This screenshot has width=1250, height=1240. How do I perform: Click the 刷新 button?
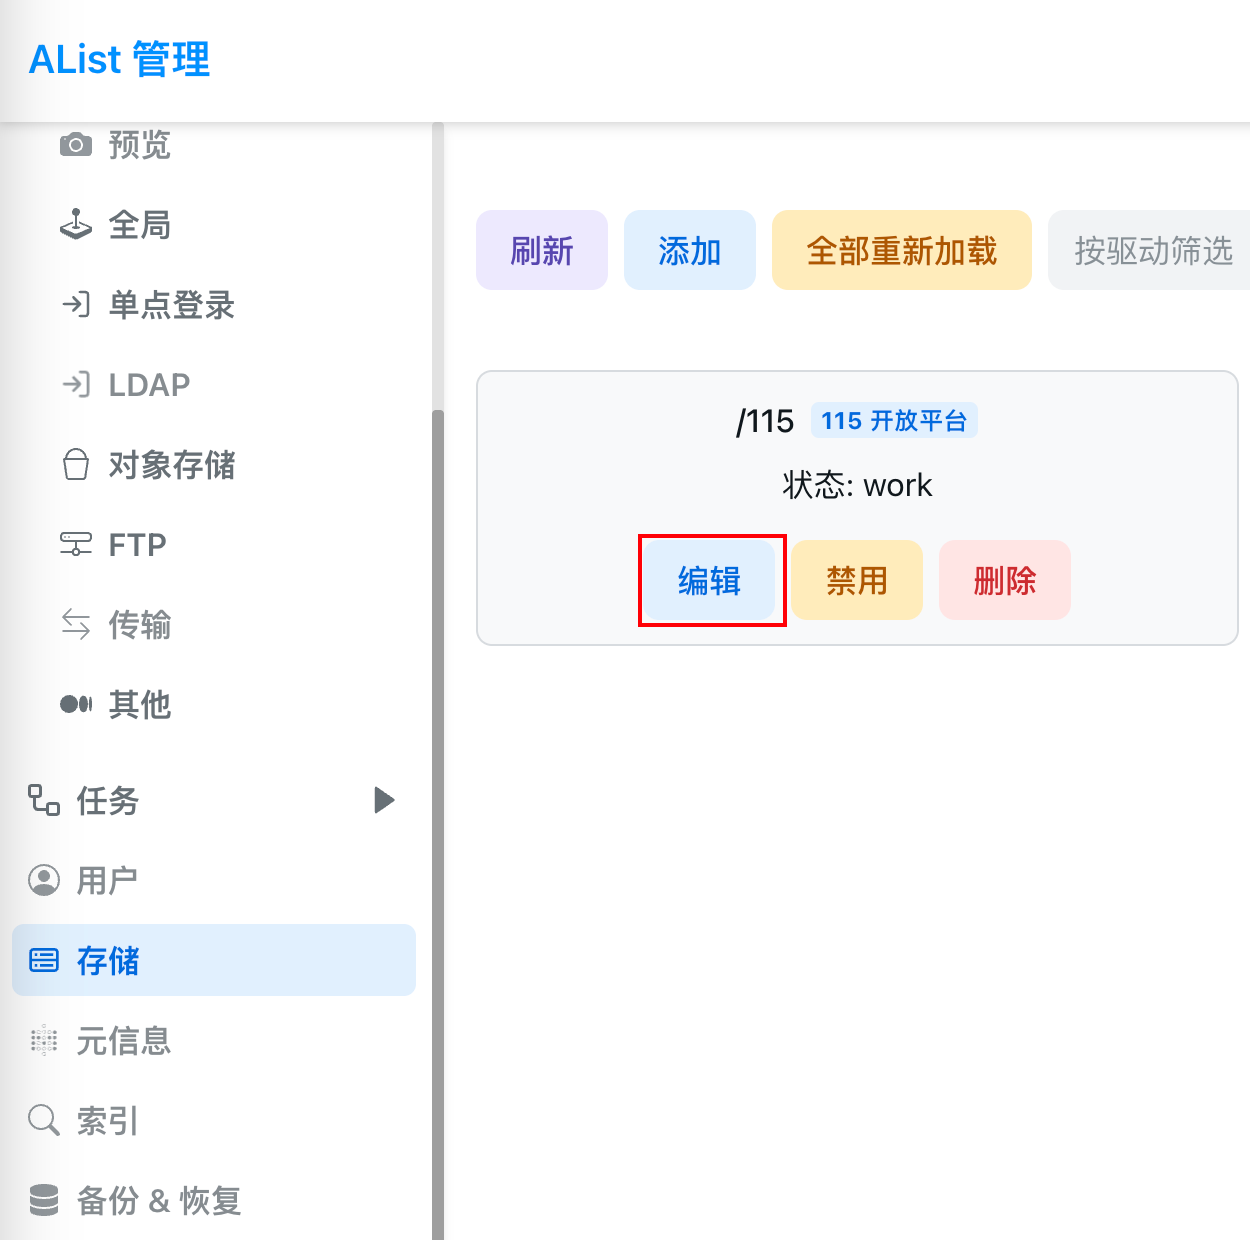tap(542, 250)
